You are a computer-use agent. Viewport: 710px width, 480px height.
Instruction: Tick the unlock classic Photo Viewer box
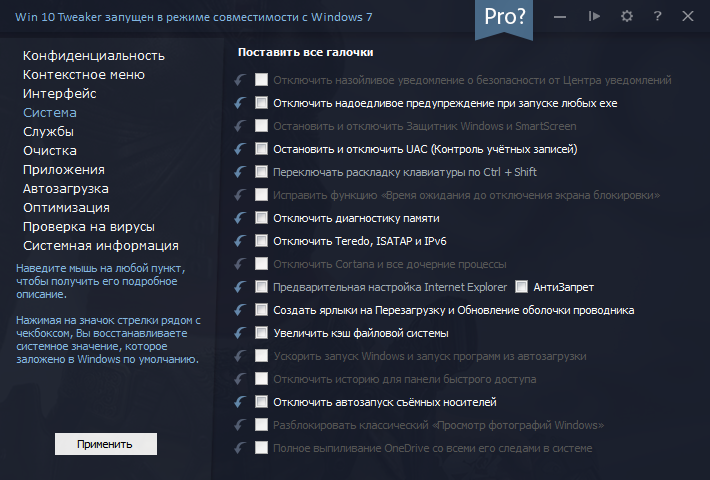tap(261, 425)
